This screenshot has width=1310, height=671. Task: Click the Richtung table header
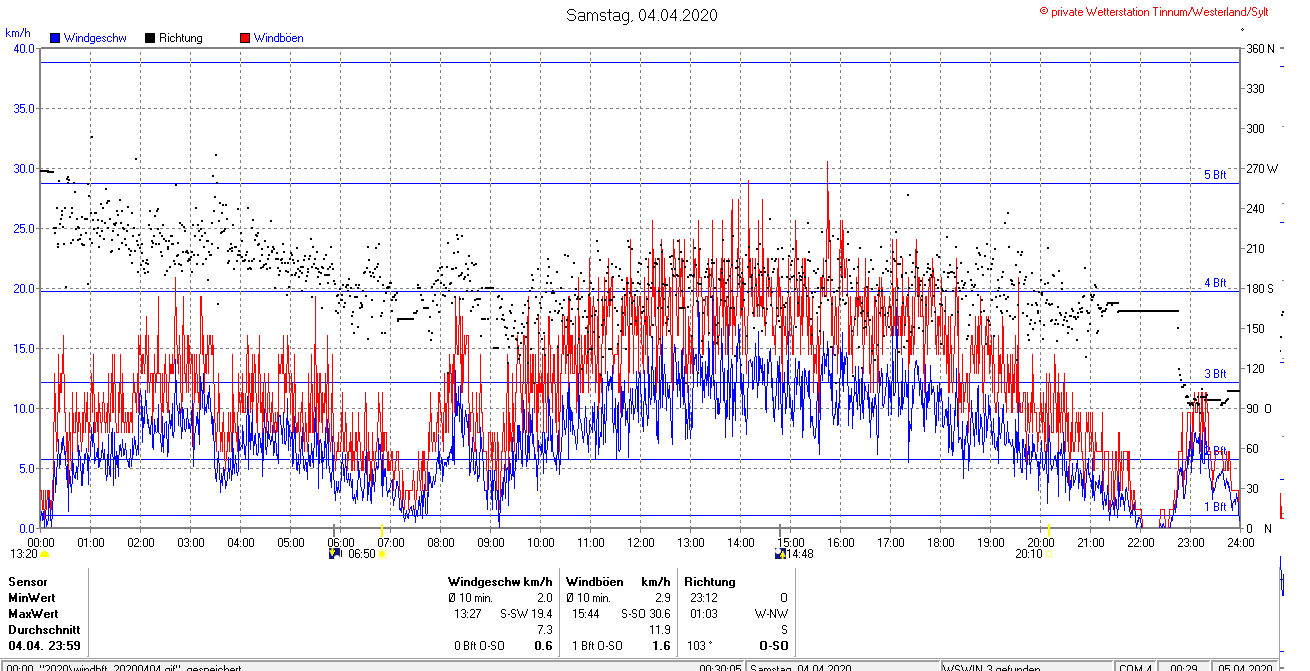point(710,581)
